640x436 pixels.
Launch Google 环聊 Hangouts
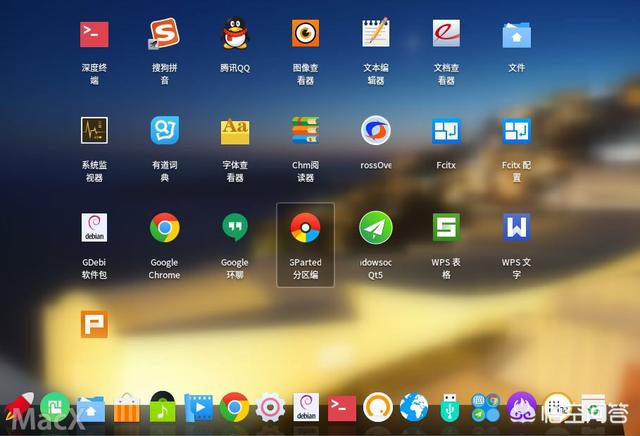pyautogui.click(x=235, y=227)
